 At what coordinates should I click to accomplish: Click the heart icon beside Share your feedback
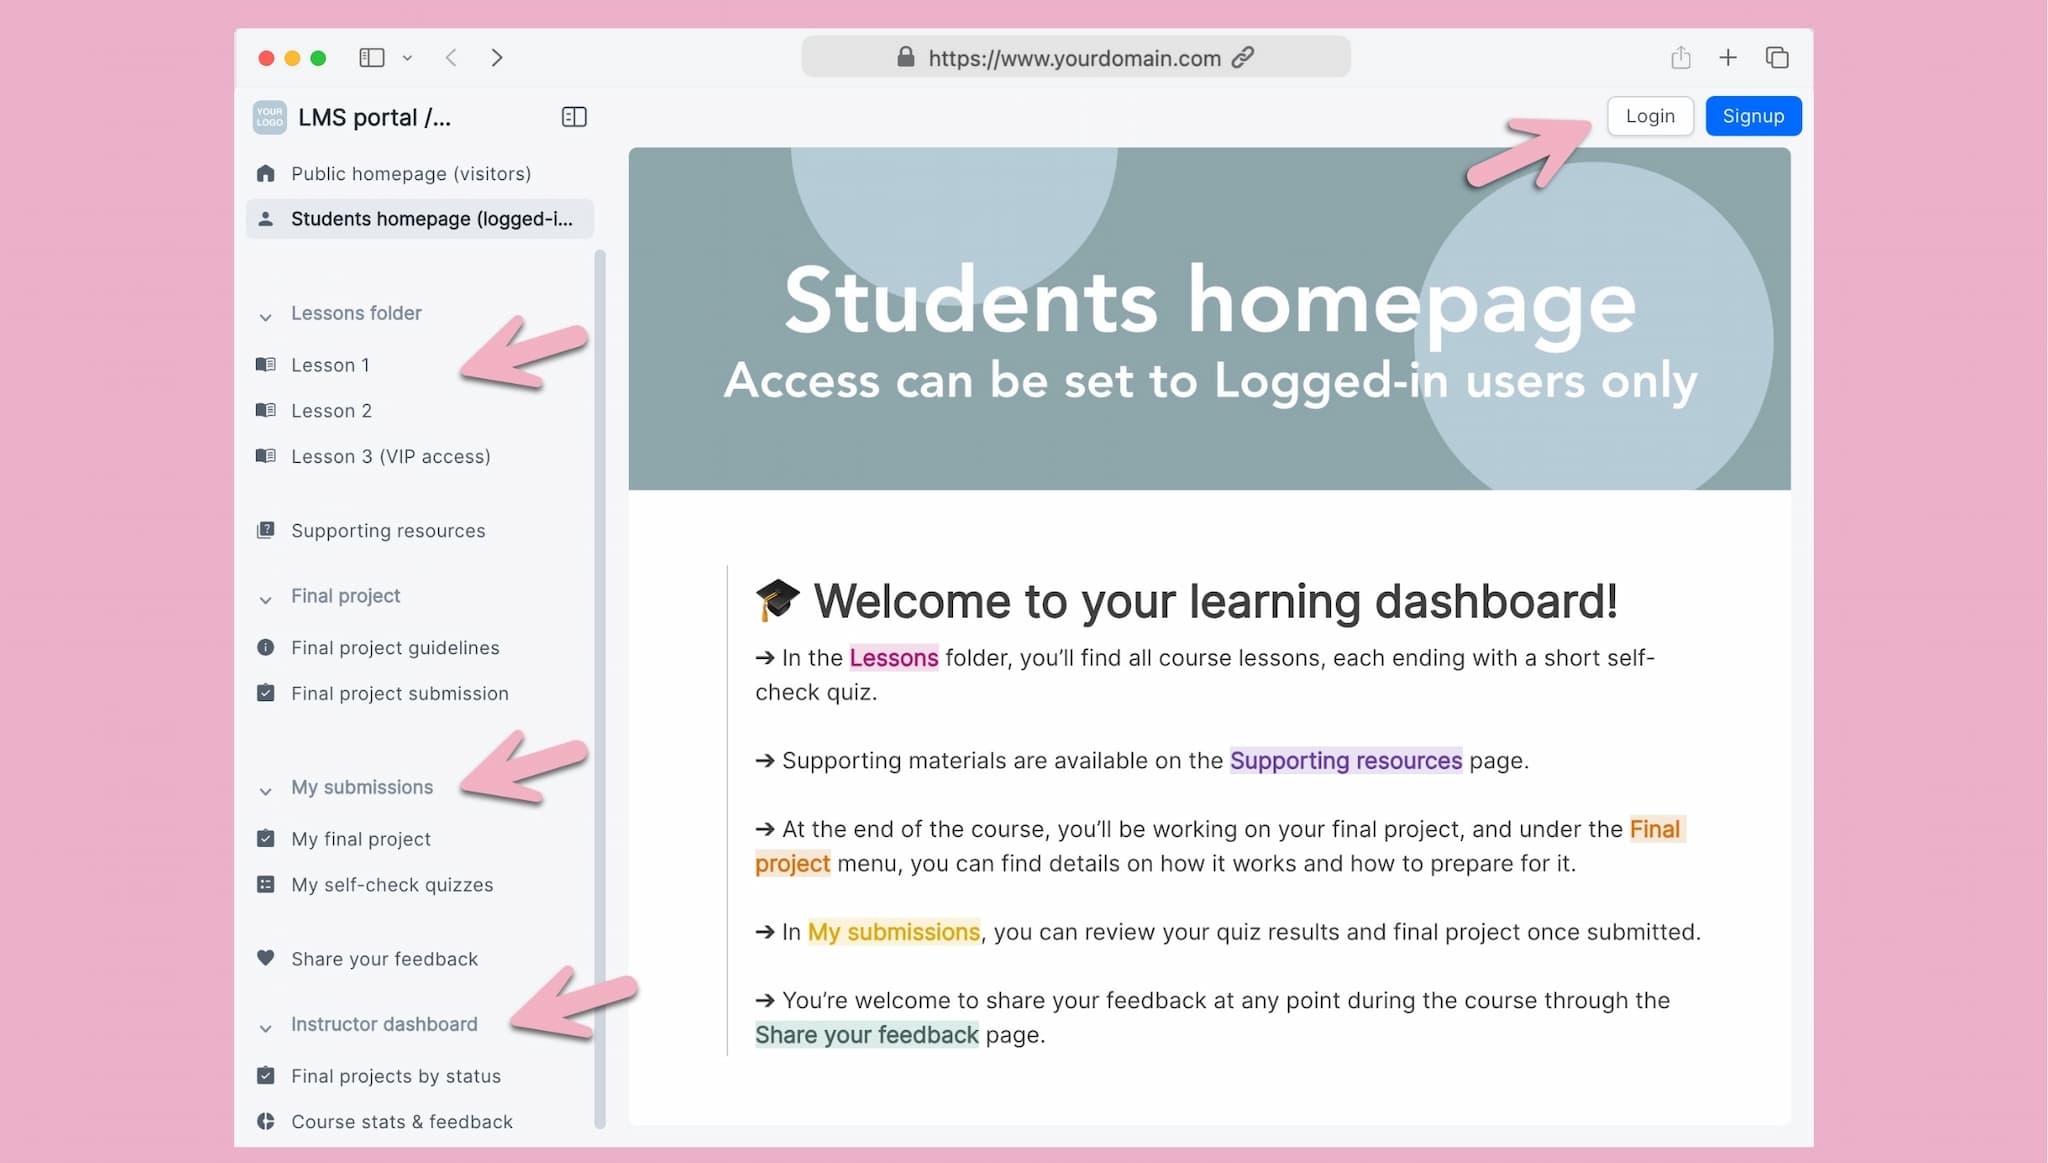click(266, 958)
